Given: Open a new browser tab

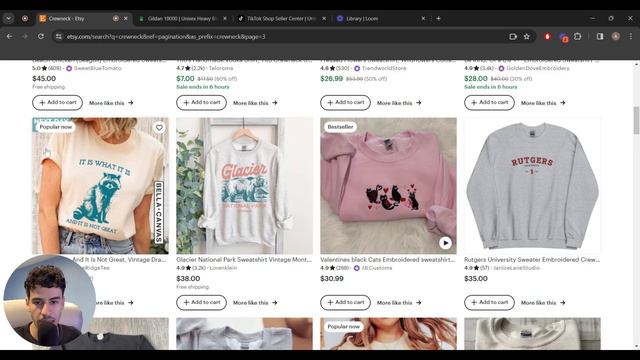Looking at the screenshot, I should point(438,18).
